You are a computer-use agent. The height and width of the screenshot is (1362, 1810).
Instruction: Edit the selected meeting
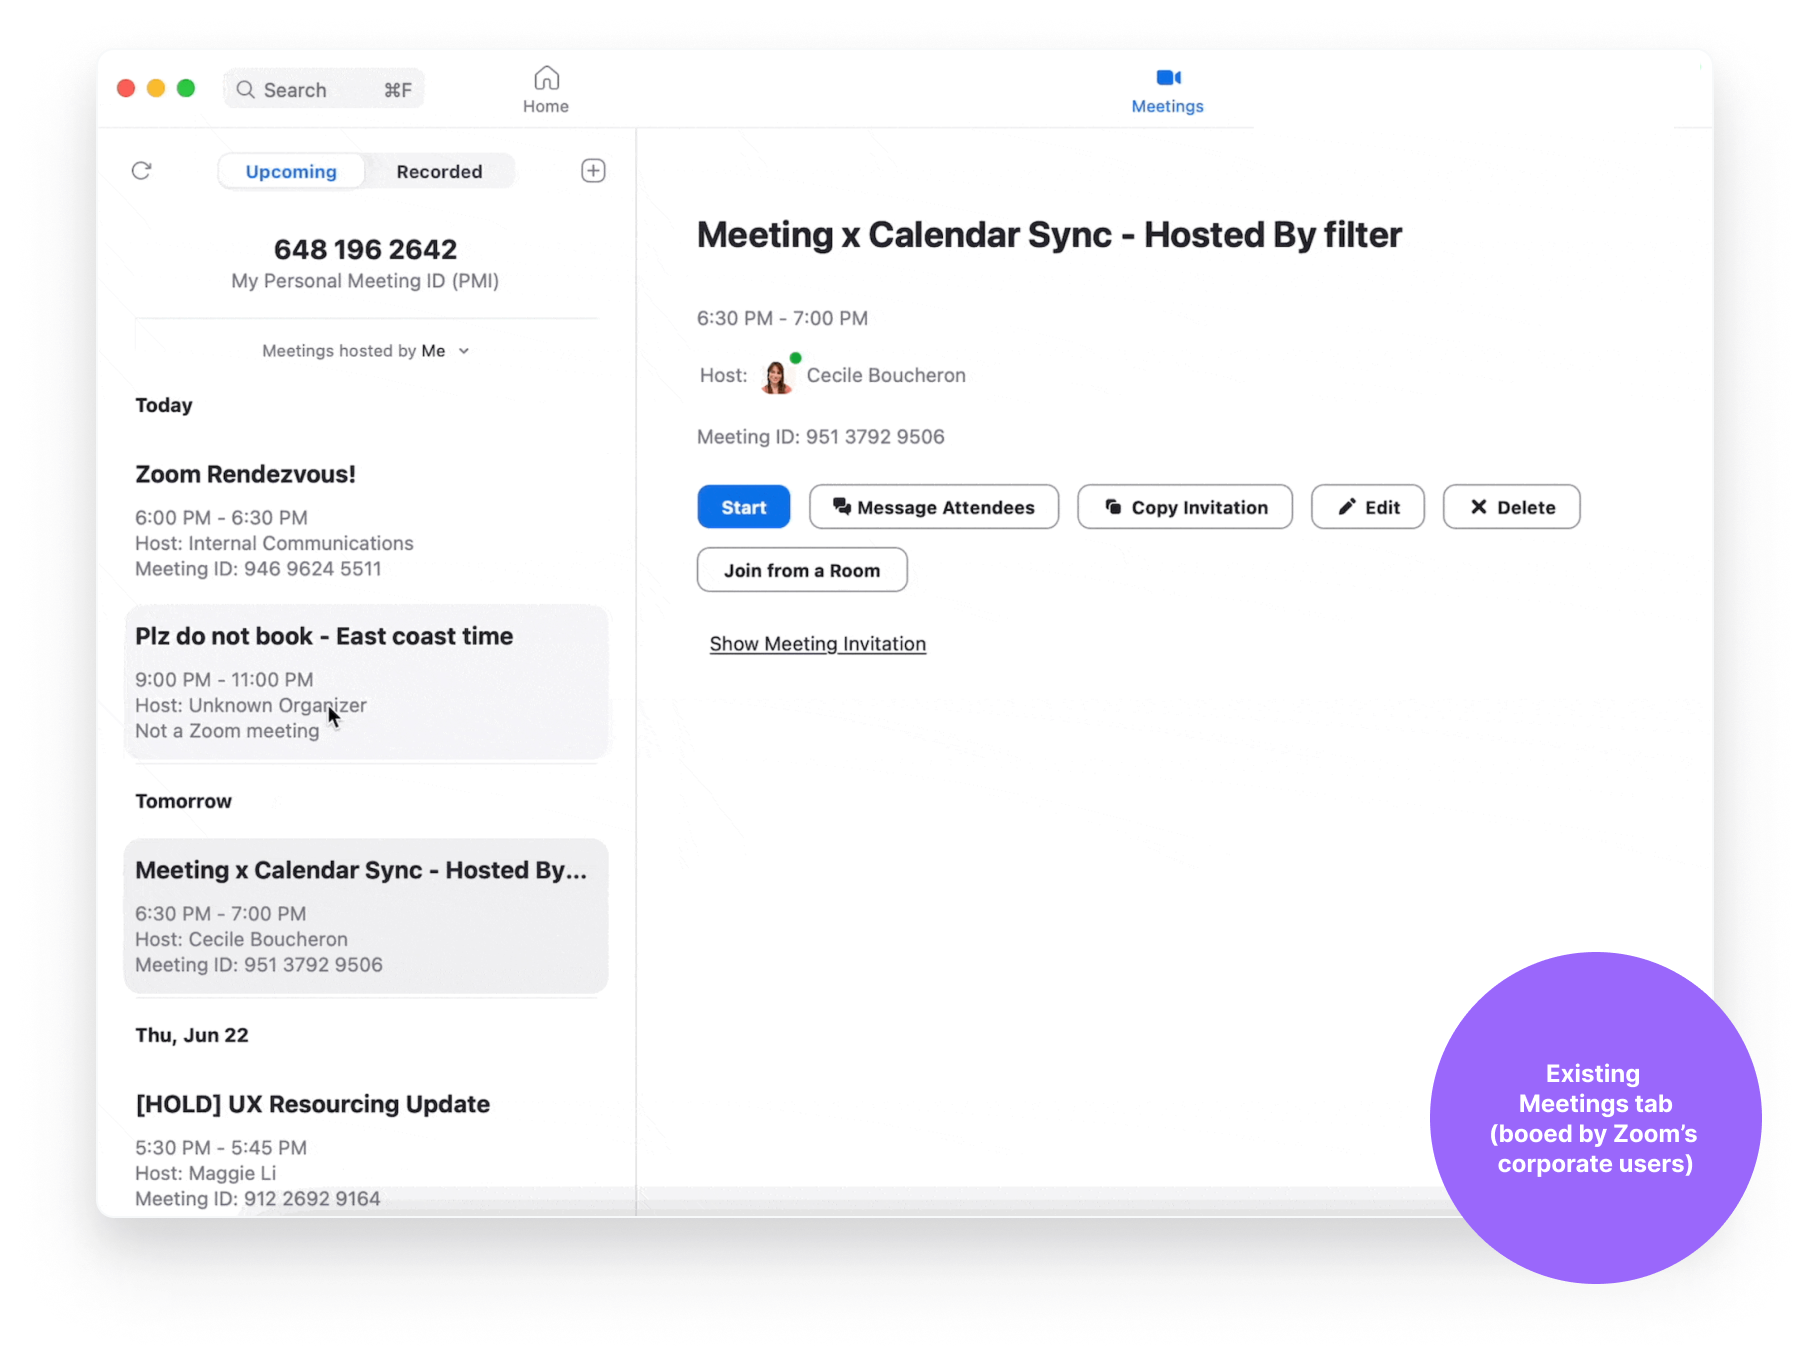click(1367, 508)
